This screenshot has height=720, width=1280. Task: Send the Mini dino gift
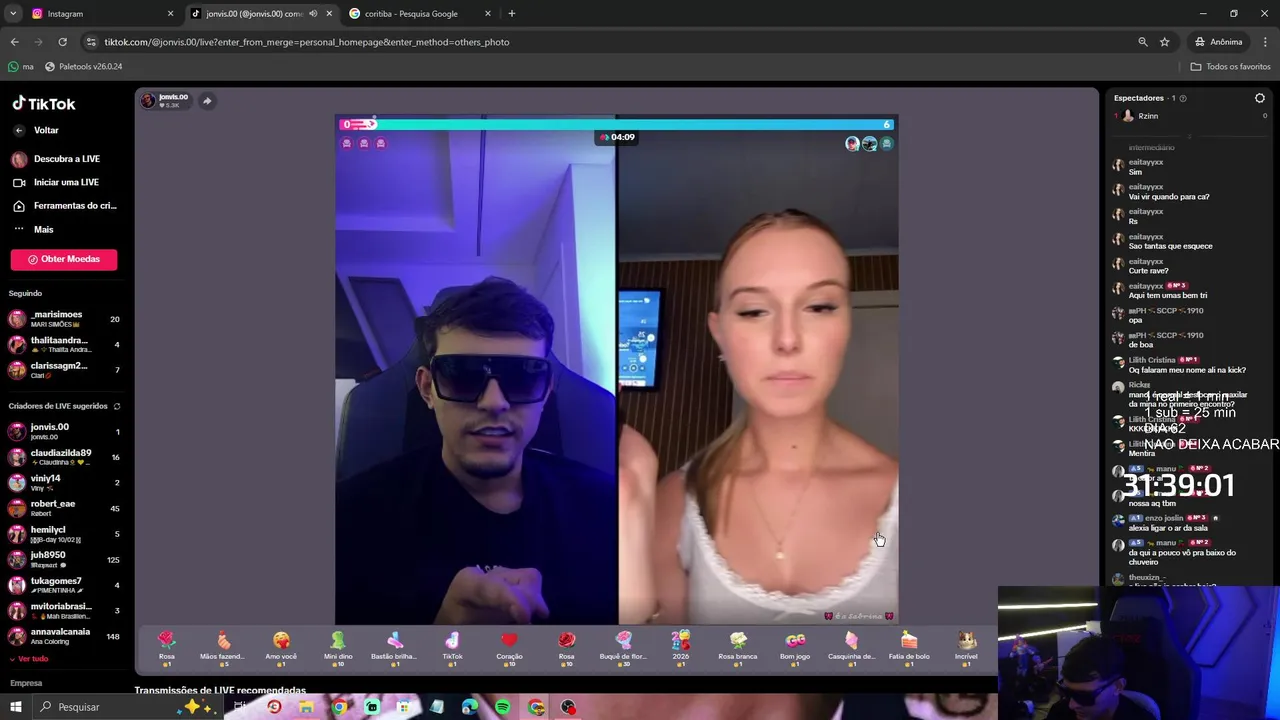(x=338, y=646)
